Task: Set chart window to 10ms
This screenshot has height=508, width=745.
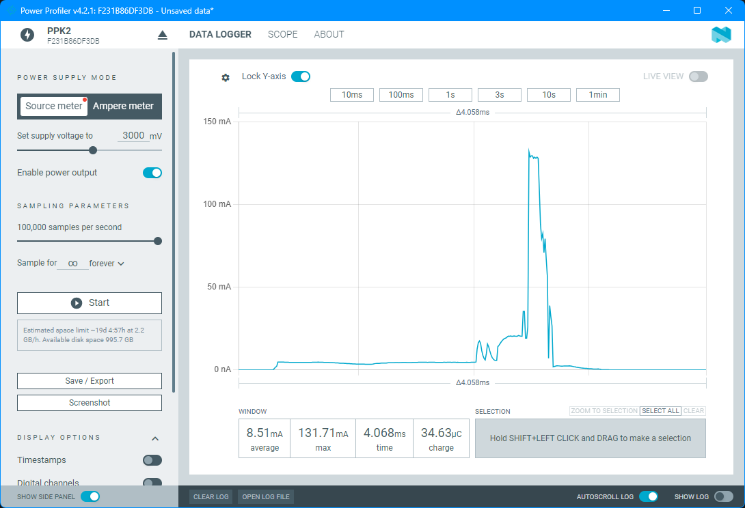Action: [352, 95]
